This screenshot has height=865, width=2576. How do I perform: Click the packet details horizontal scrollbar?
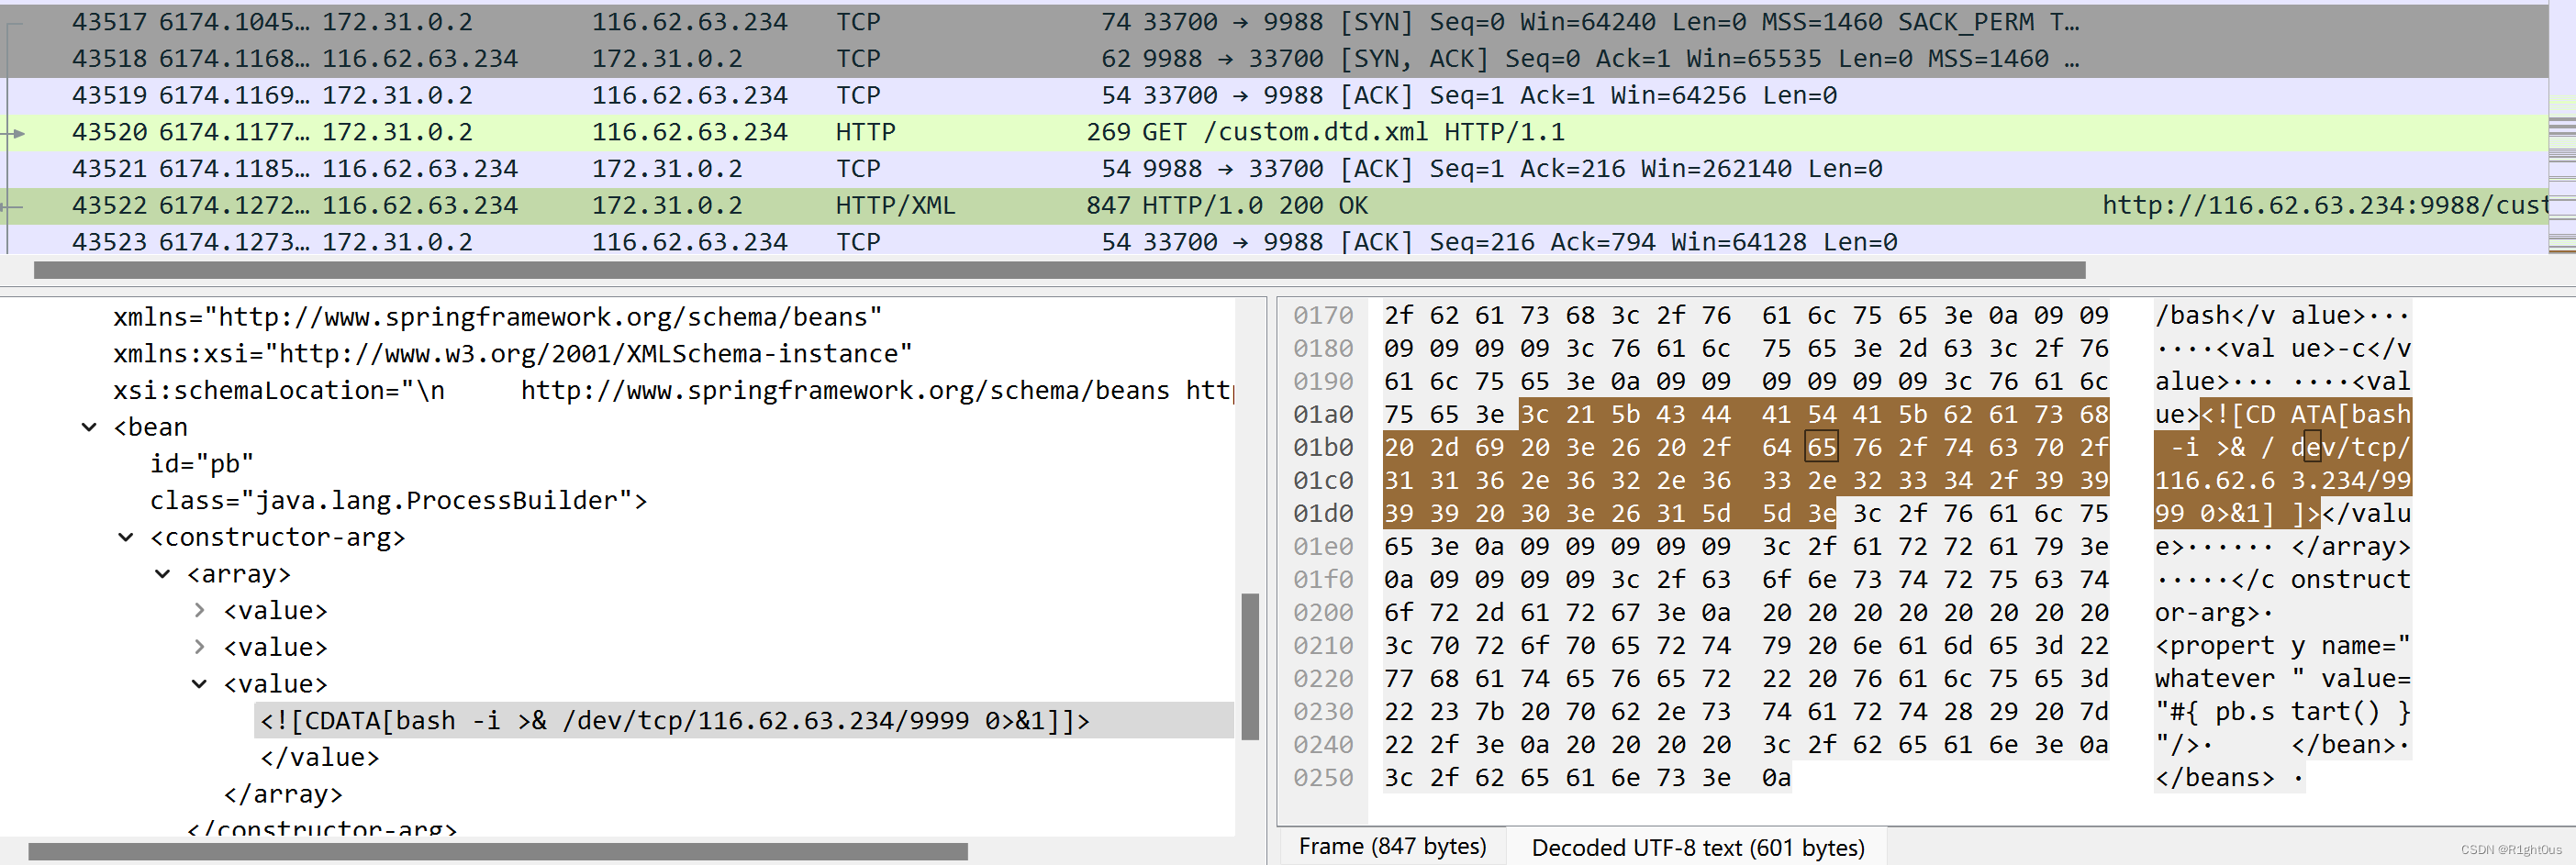point(497,851)
